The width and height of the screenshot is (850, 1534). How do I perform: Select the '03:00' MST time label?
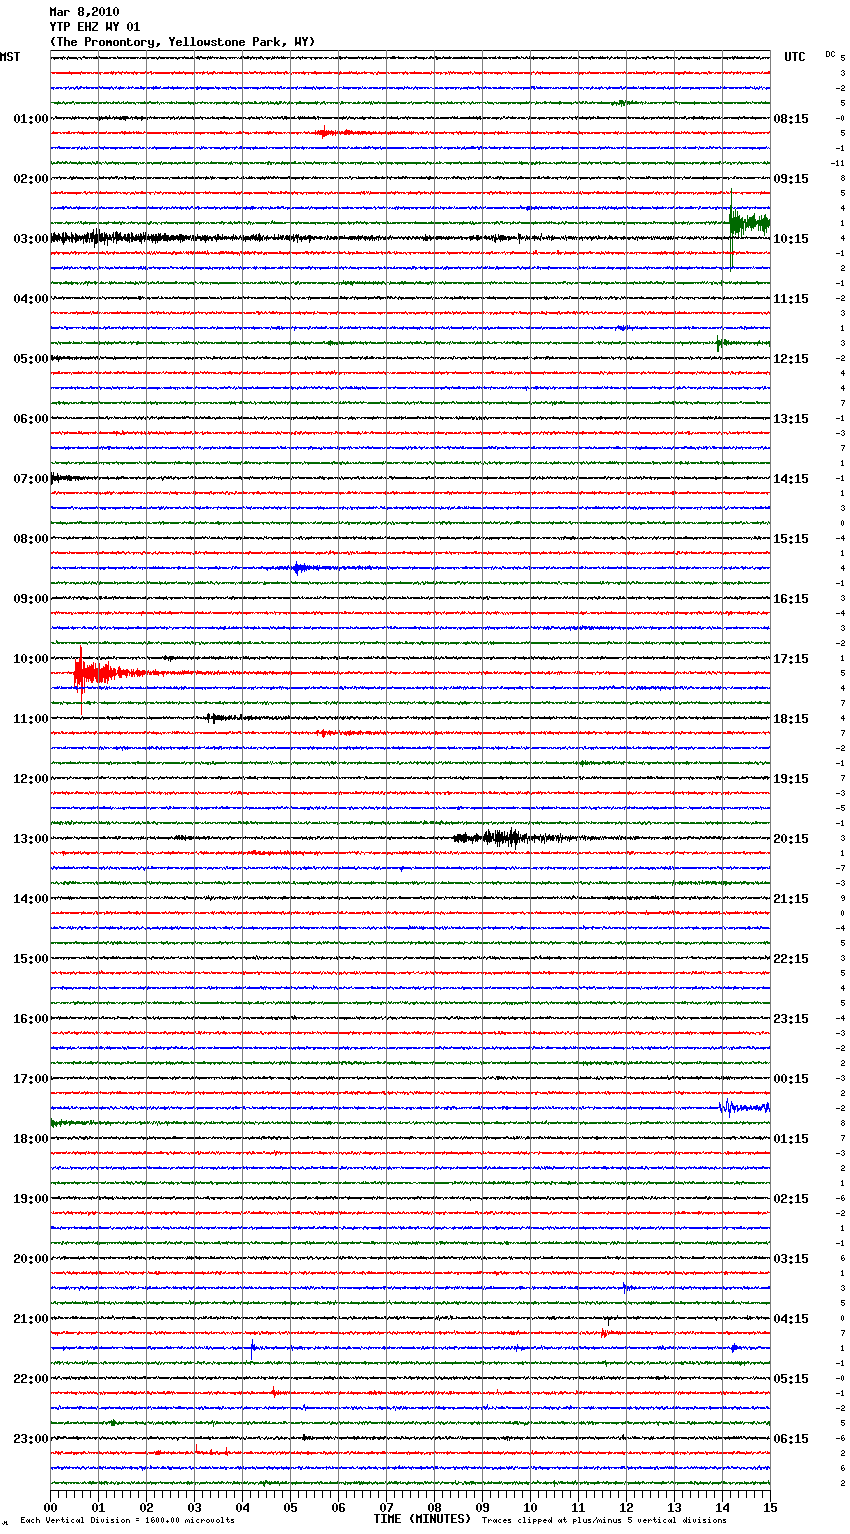[x=31, y=239]
